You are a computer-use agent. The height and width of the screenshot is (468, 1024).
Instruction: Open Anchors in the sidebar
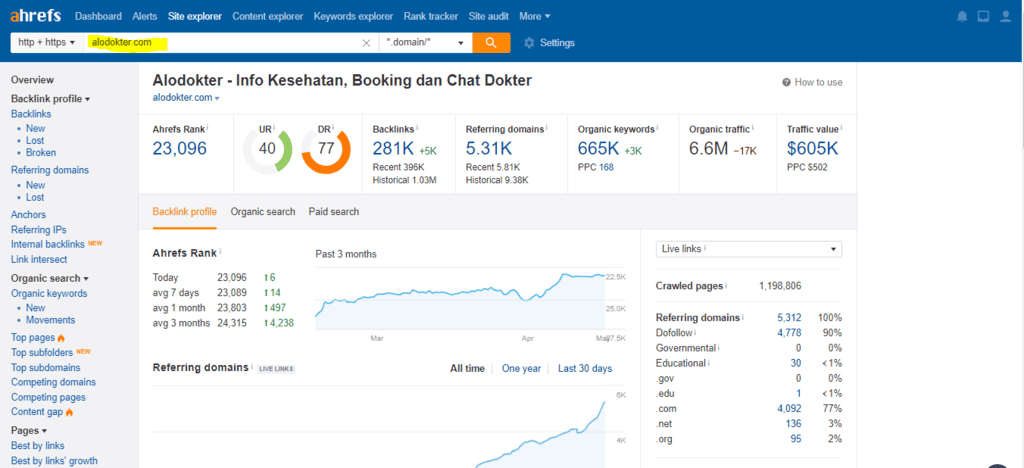click(29, 215)
